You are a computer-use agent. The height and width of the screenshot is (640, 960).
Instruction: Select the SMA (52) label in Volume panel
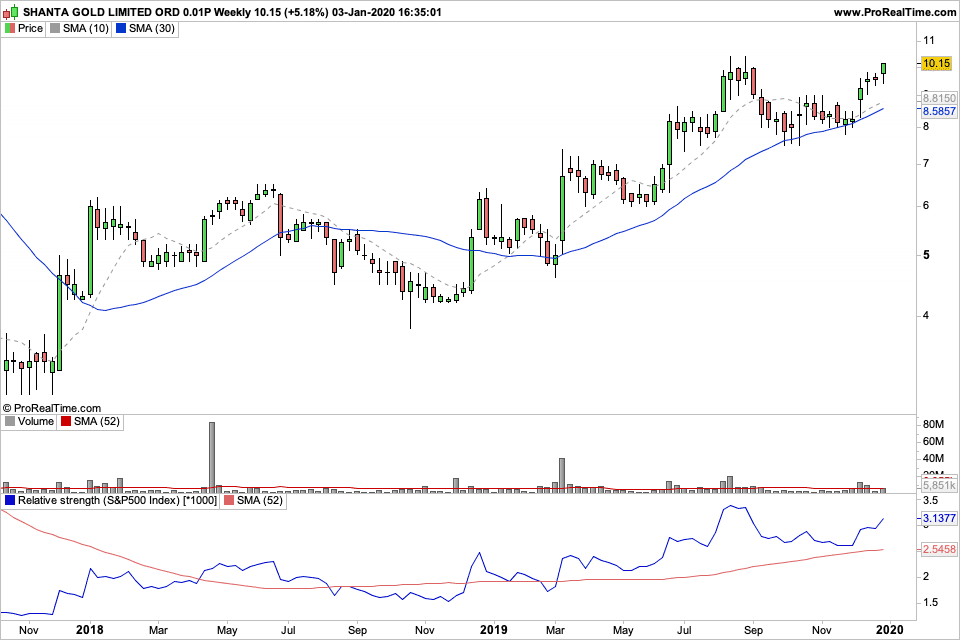point(97,421)
